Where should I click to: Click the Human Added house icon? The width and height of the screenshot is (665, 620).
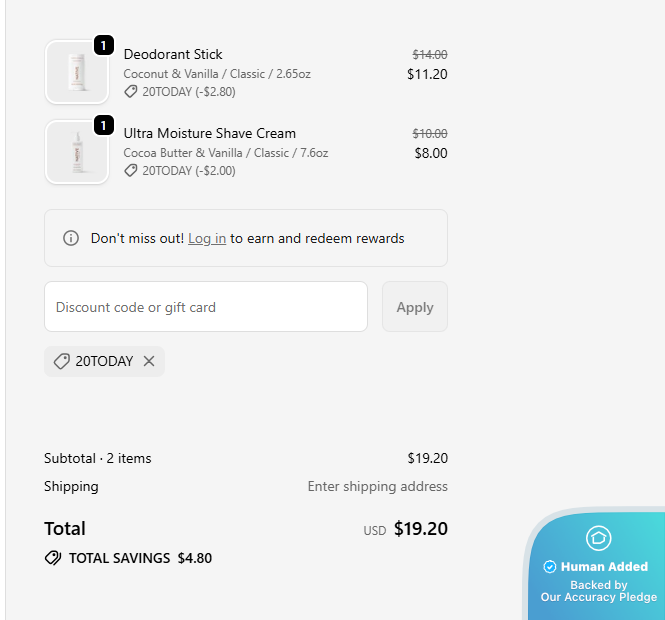(598, 538)
